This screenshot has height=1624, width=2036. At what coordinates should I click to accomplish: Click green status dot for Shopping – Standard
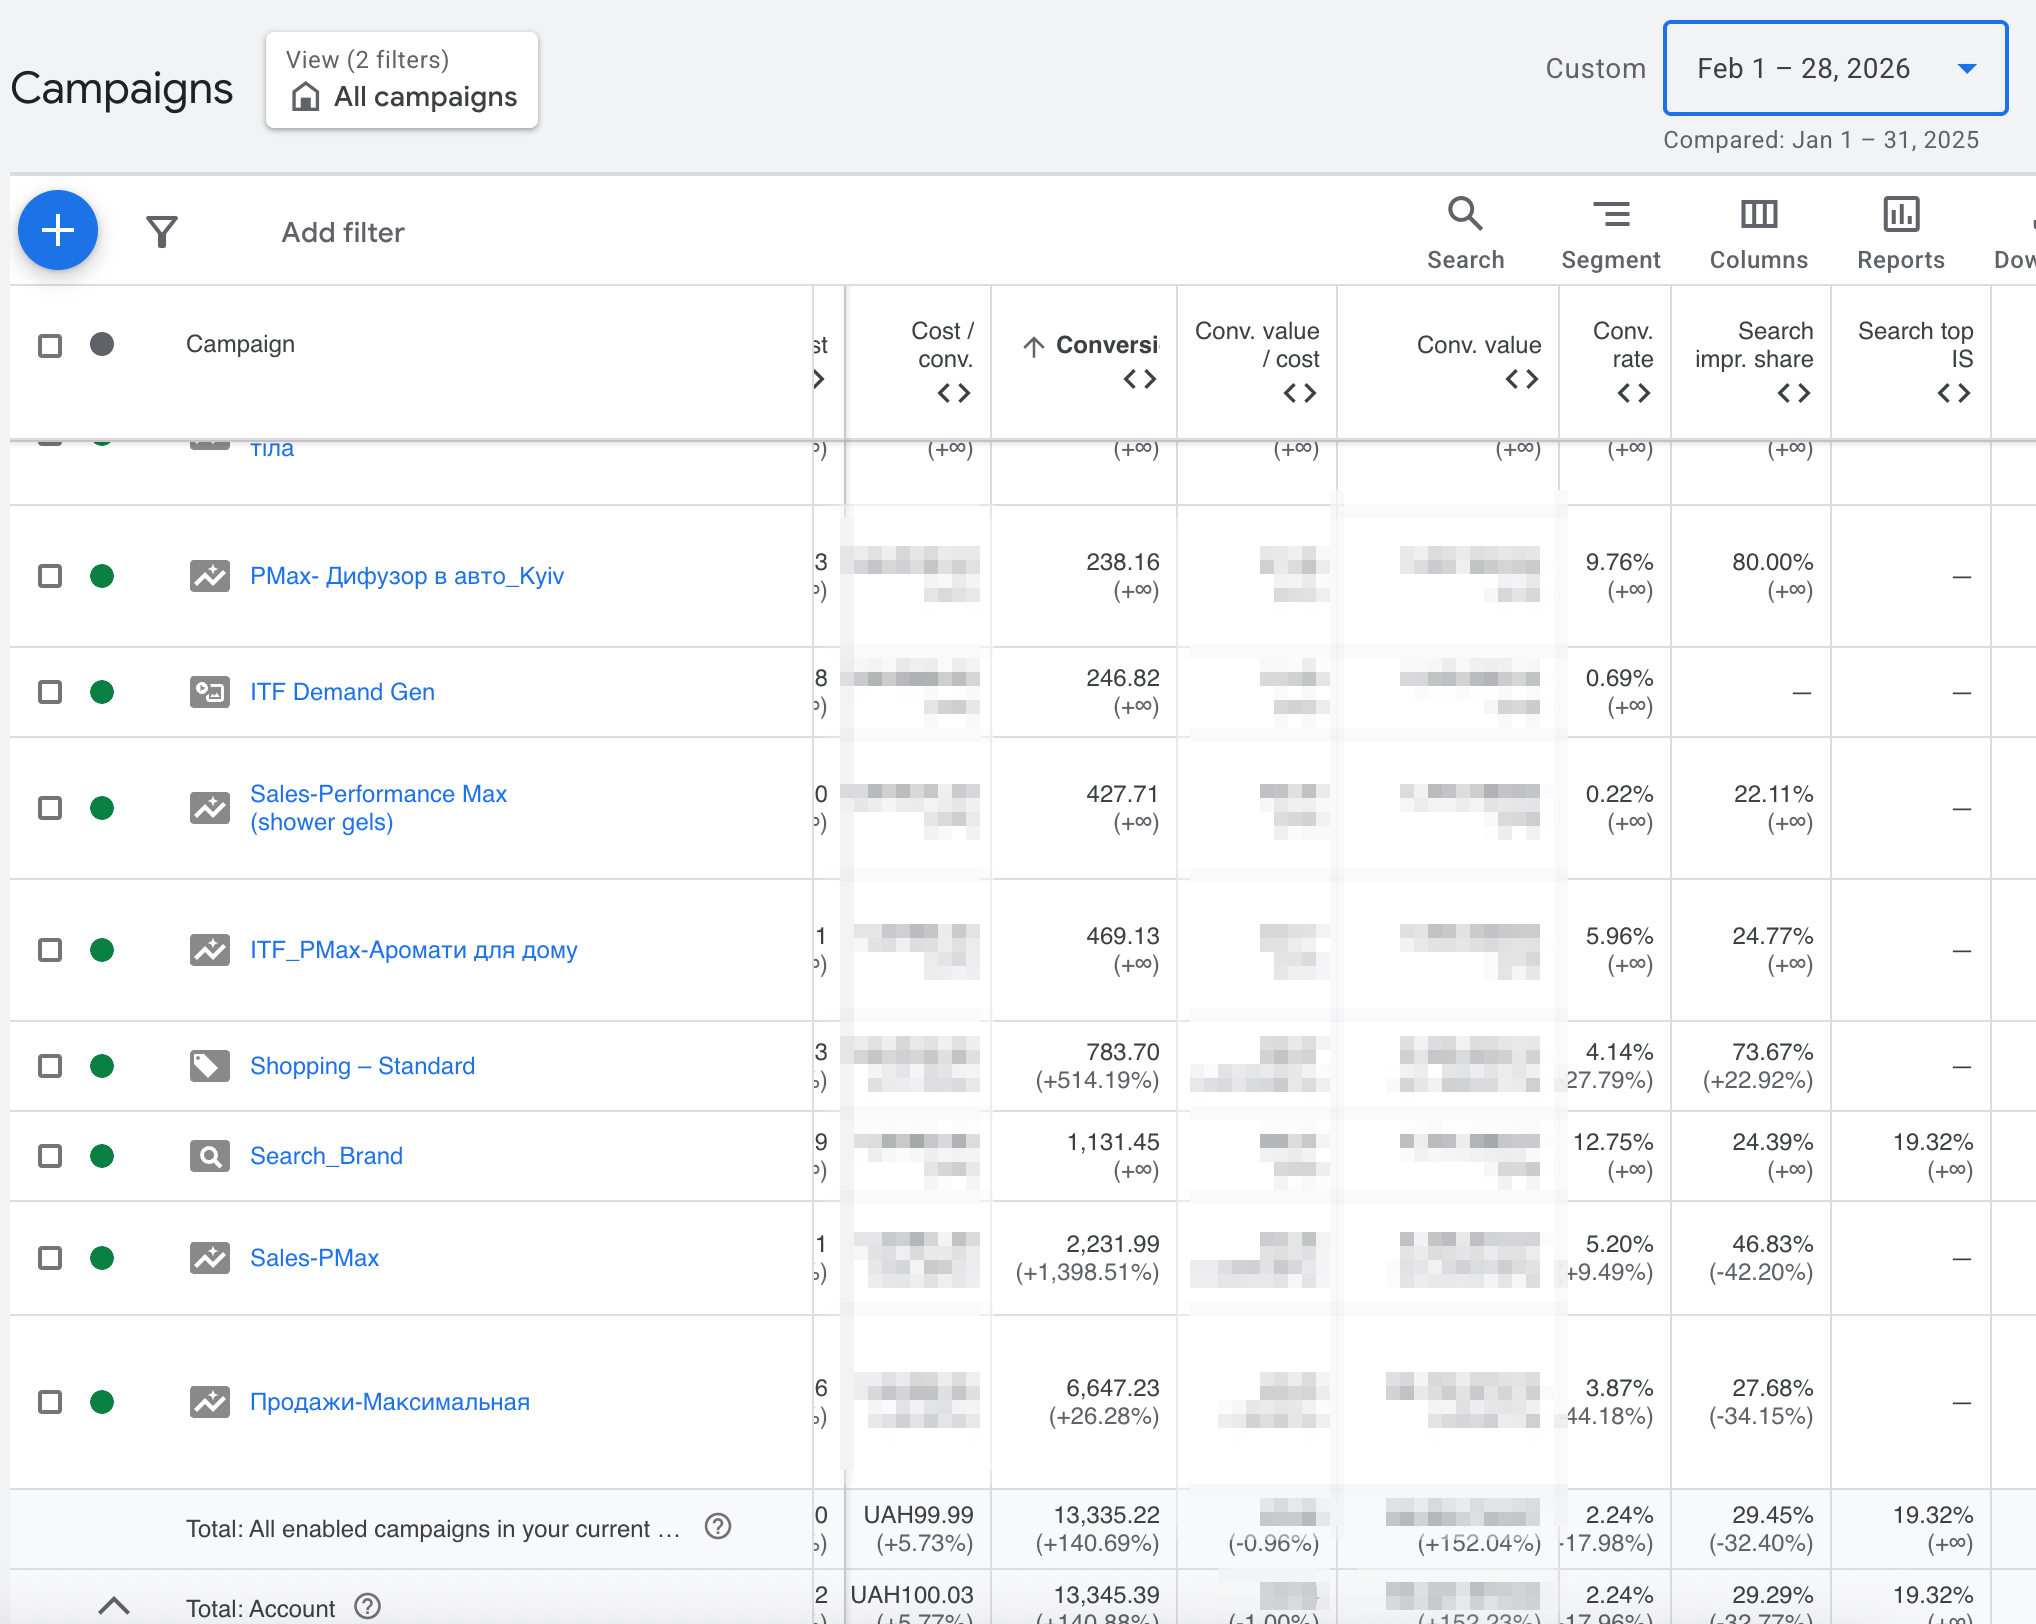coord(102,1066)
